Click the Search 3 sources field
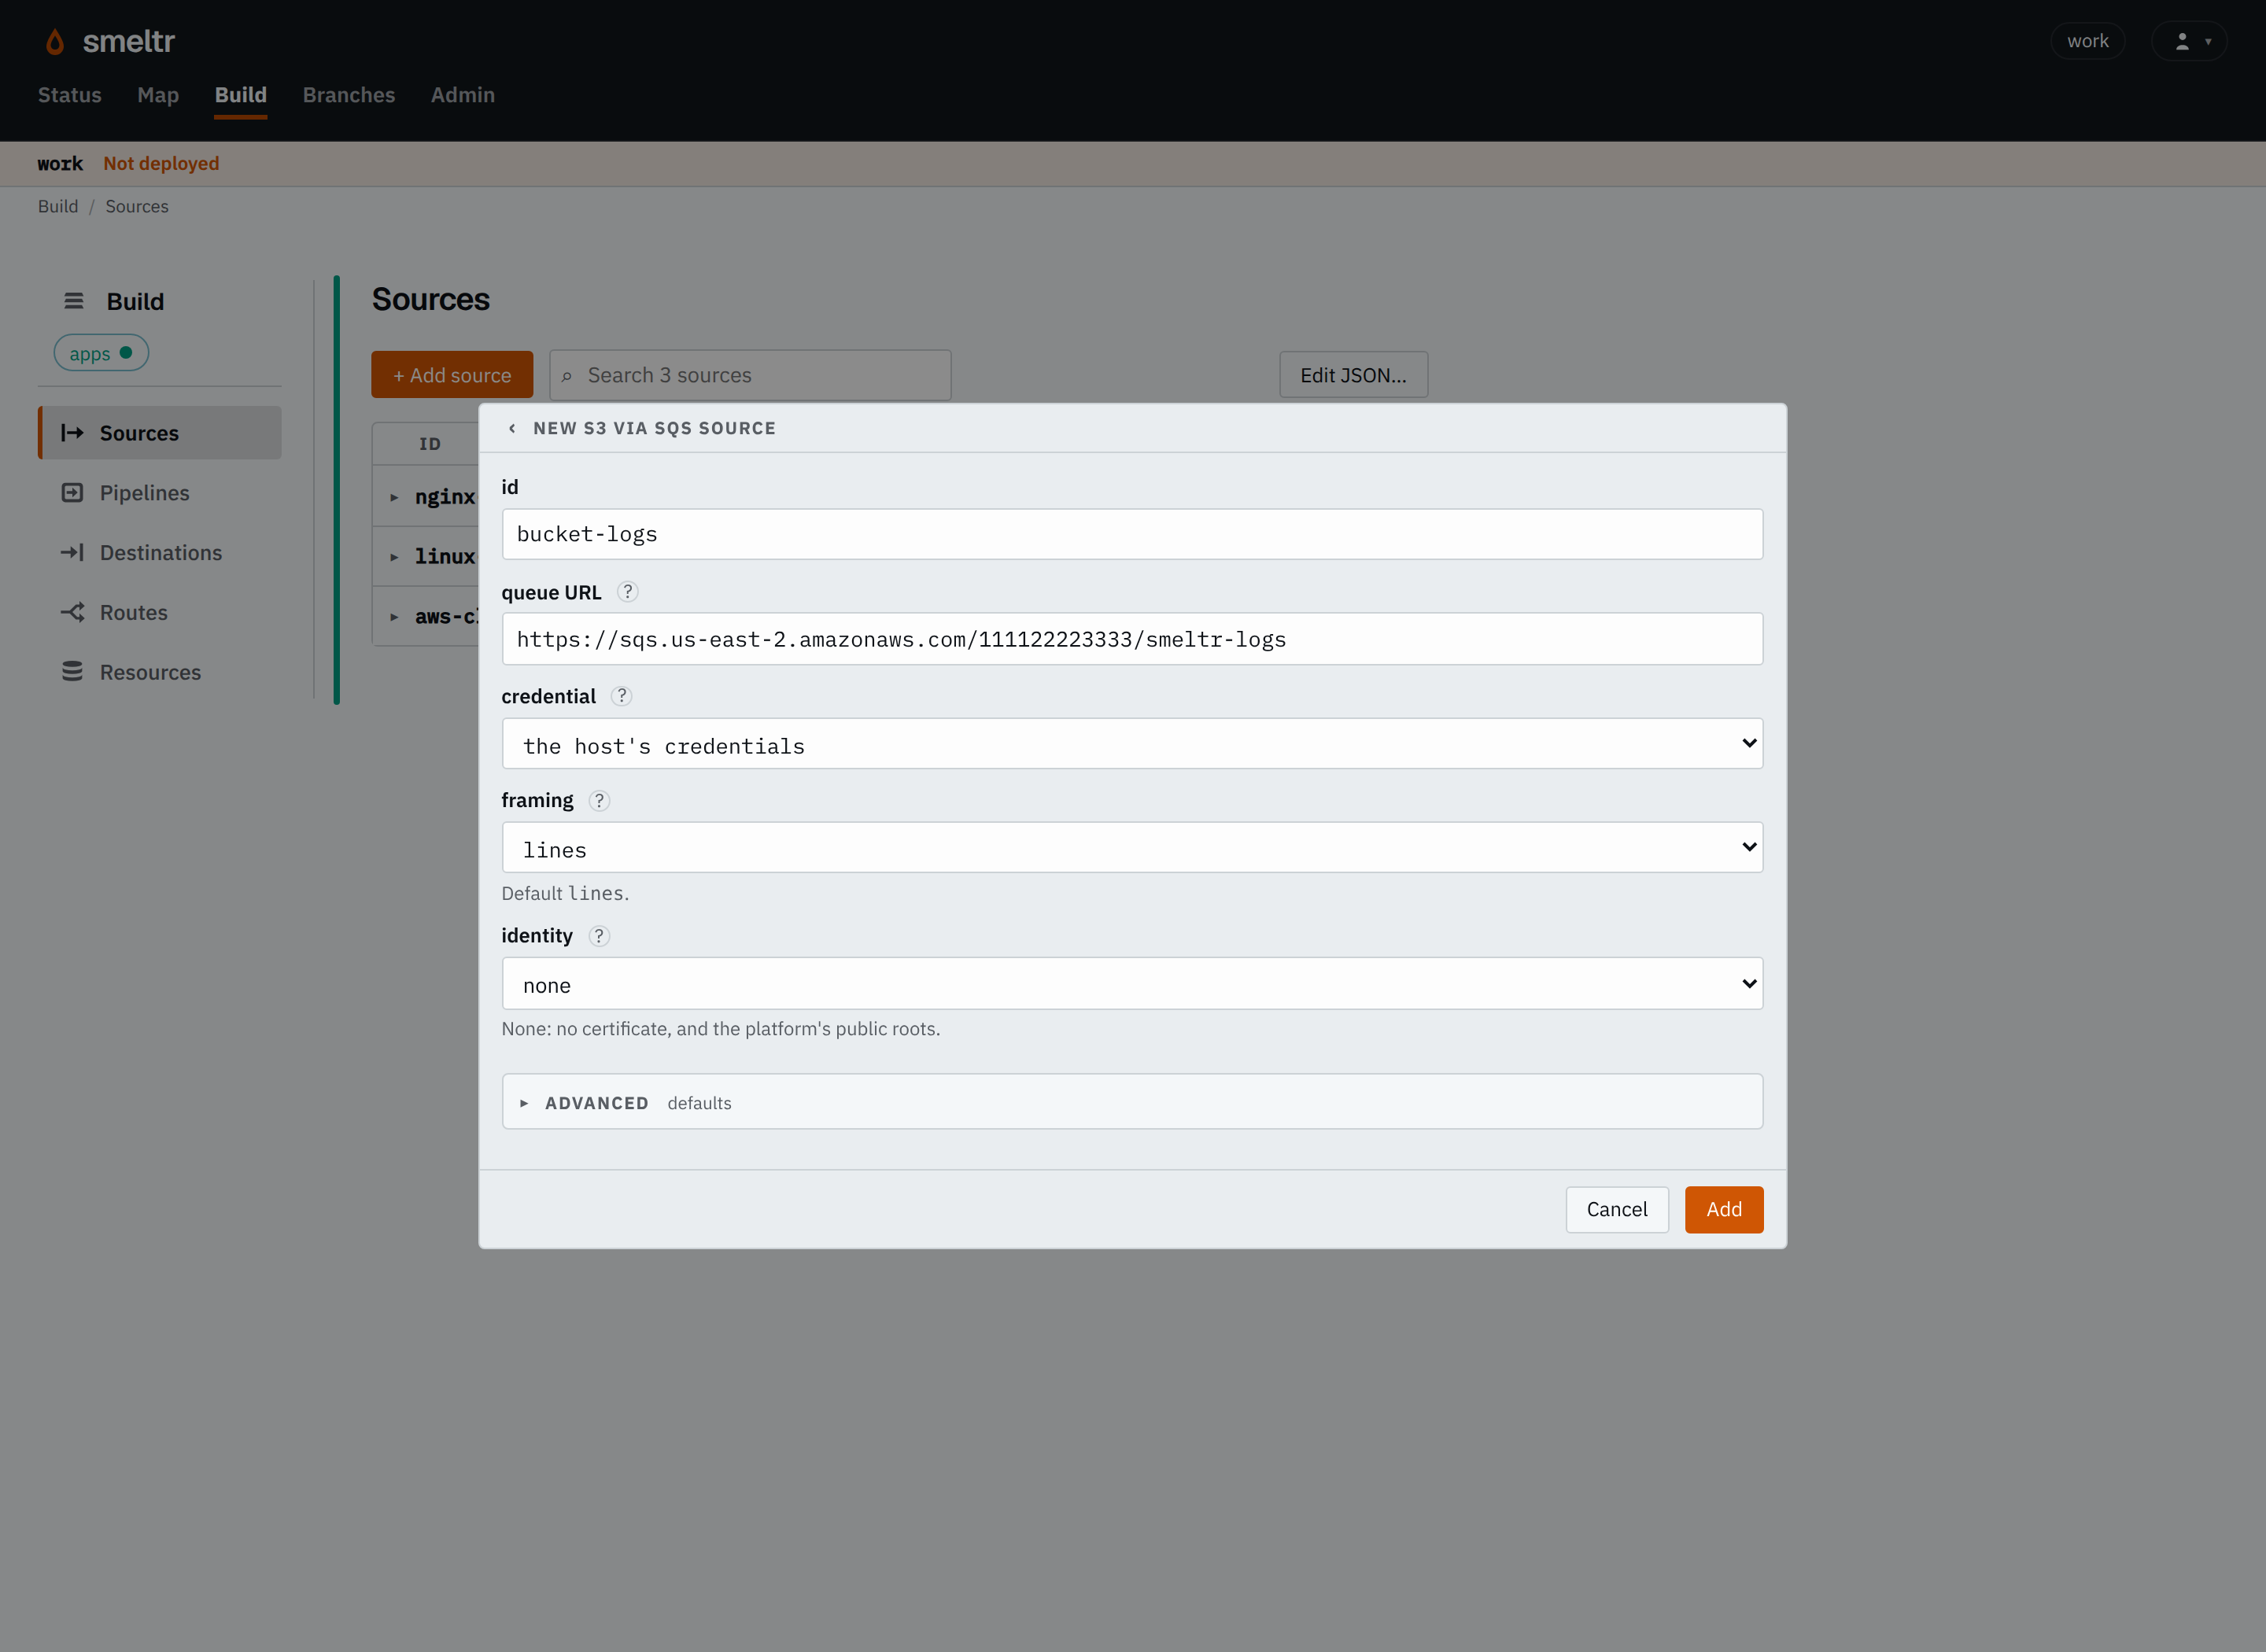 [750, 375]
